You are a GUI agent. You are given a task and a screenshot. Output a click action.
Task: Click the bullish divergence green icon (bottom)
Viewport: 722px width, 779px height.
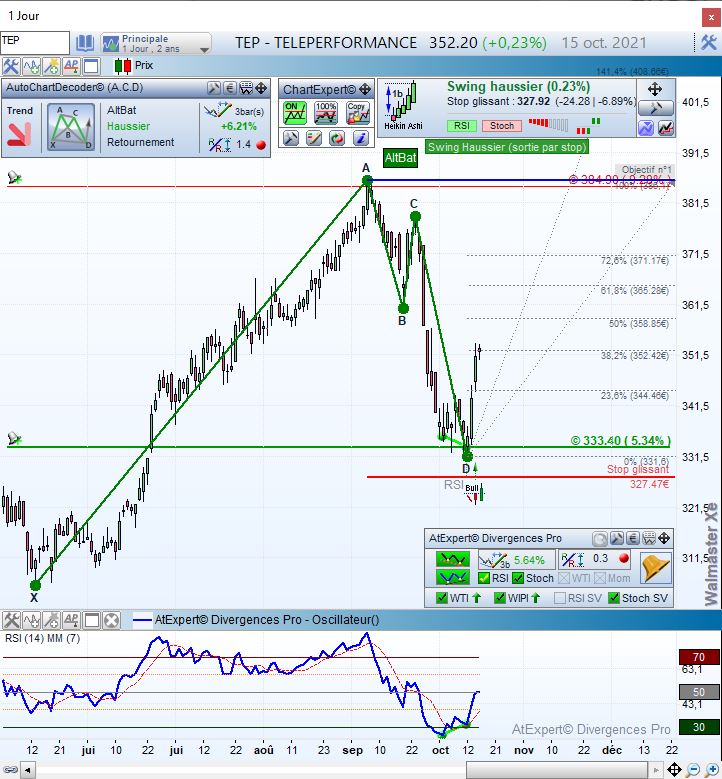pyautogui.click(x=452, y=577)
